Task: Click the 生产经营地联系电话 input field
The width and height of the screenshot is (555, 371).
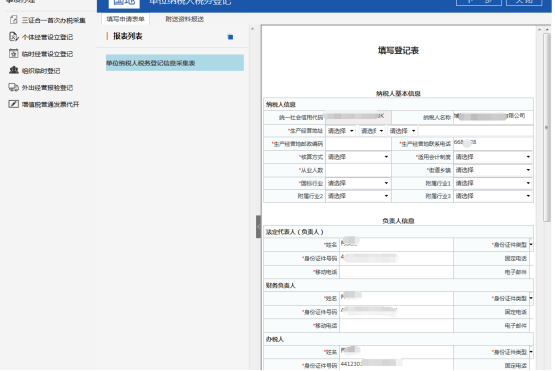Action: click(x=493, y=144)
